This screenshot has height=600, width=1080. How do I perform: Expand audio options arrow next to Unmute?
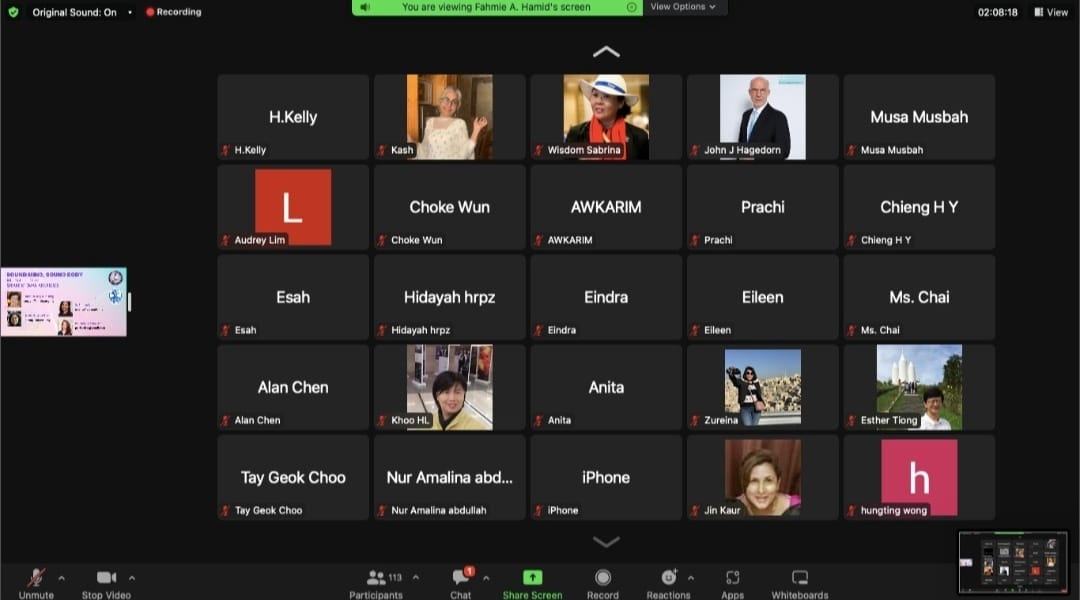61,577
